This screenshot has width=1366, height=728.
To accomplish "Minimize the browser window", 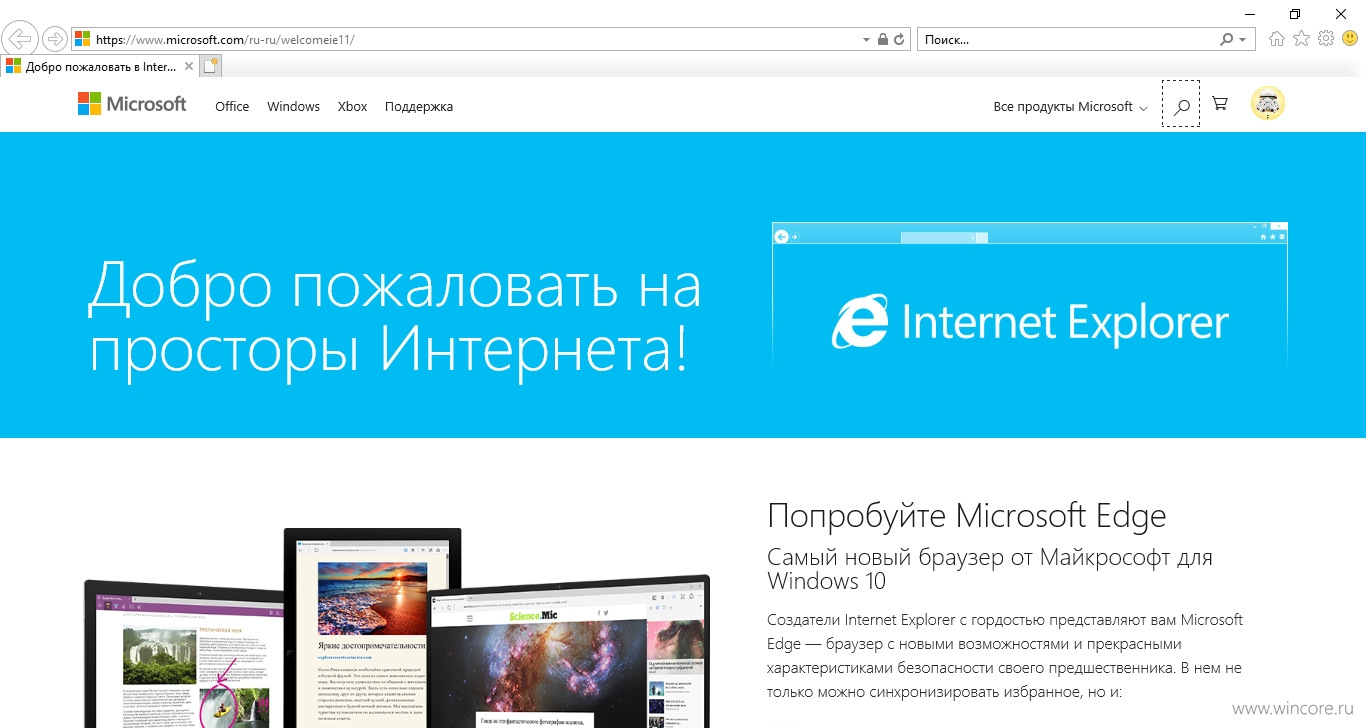I will (1250, 13).
